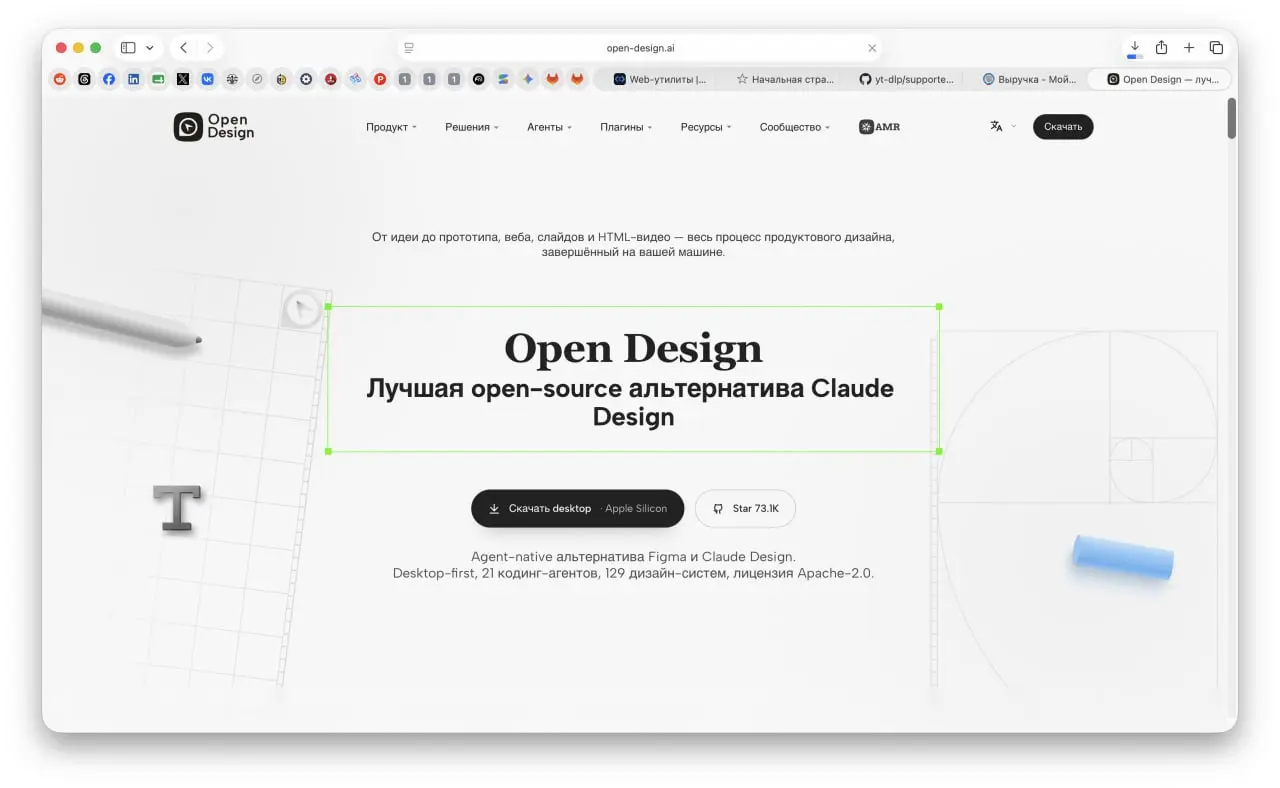Go forward with the browser forward arrow
This screenshot has height=788, width=1280.
click(x=209, y=48)
